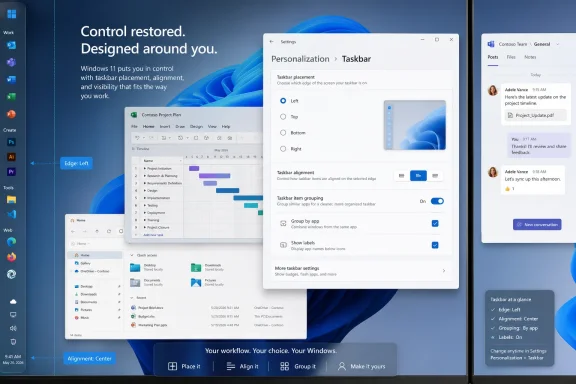Screen dimensions: 576x384
Task: Open Microsoft Edge from the taskbar
Action: pyautogui.click(x=11, y=242)
